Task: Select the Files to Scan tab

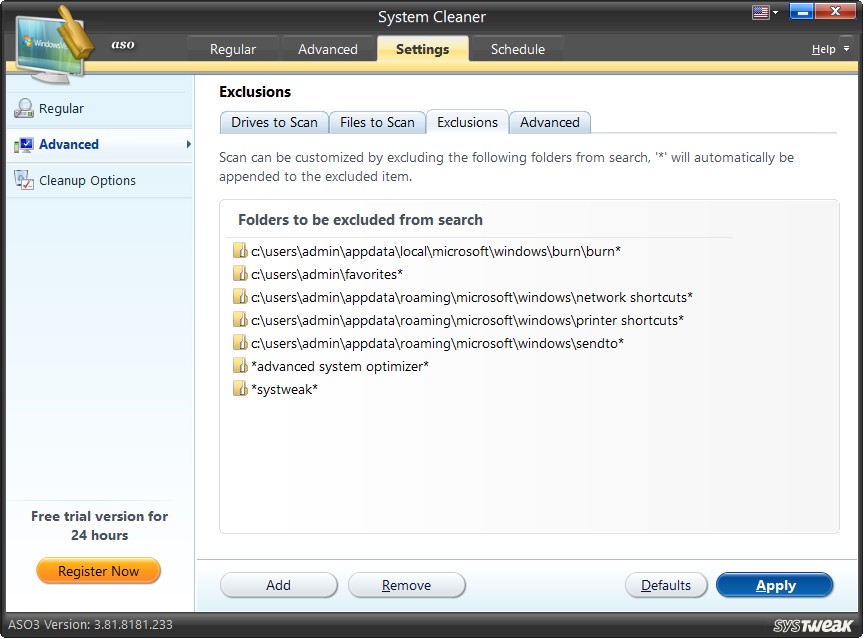Action: pos(377,122)
